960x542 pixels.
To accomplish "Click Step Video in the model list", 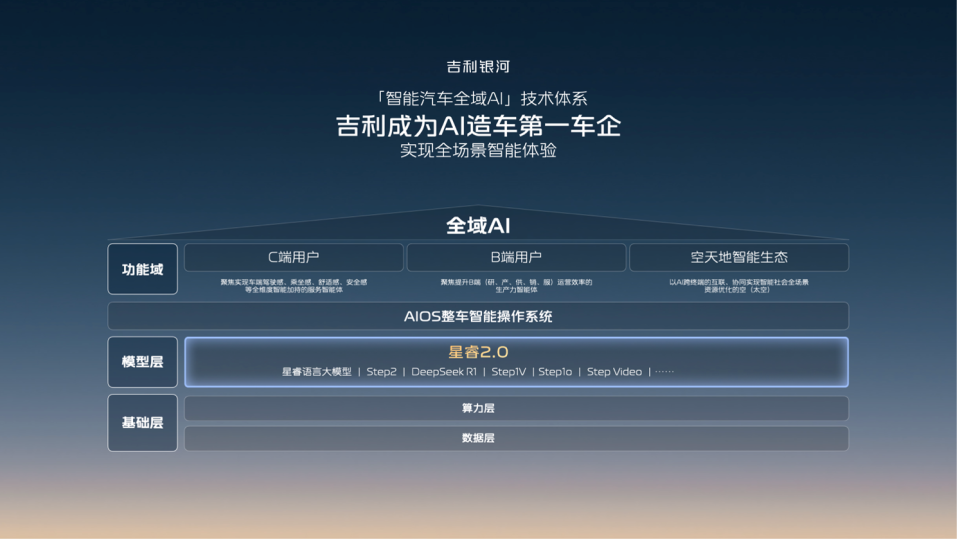I will coord(614,372).
